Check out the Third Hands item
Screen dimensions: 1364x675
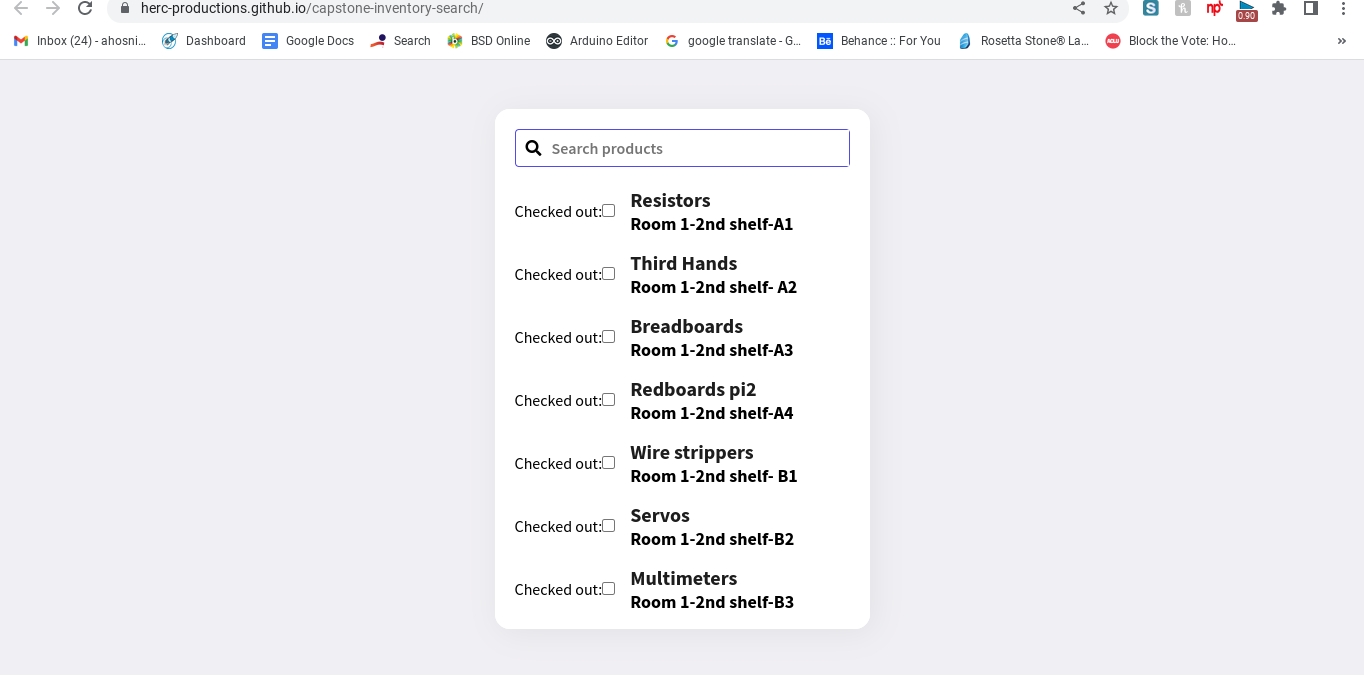click(608, 274)
